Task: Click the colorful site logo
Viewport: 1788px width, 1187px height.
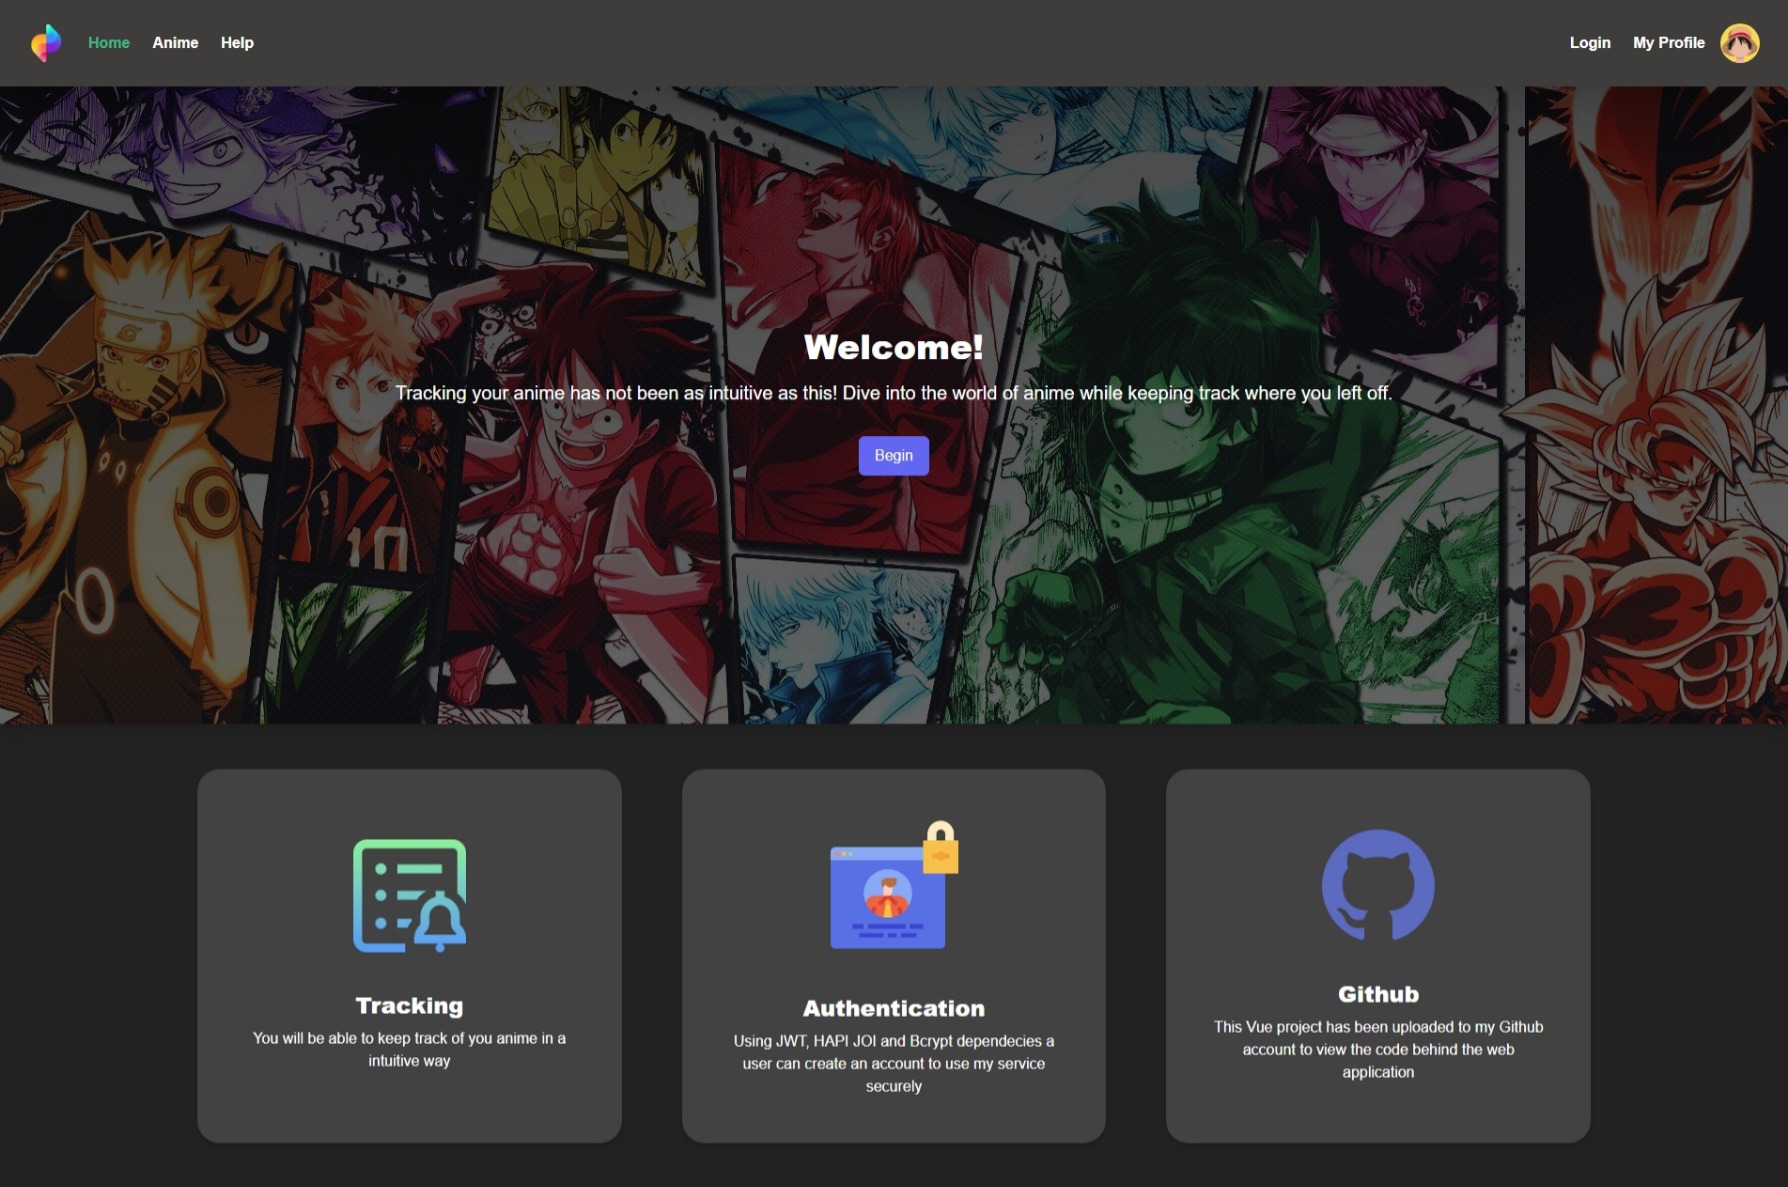Action: click(46, 43)
